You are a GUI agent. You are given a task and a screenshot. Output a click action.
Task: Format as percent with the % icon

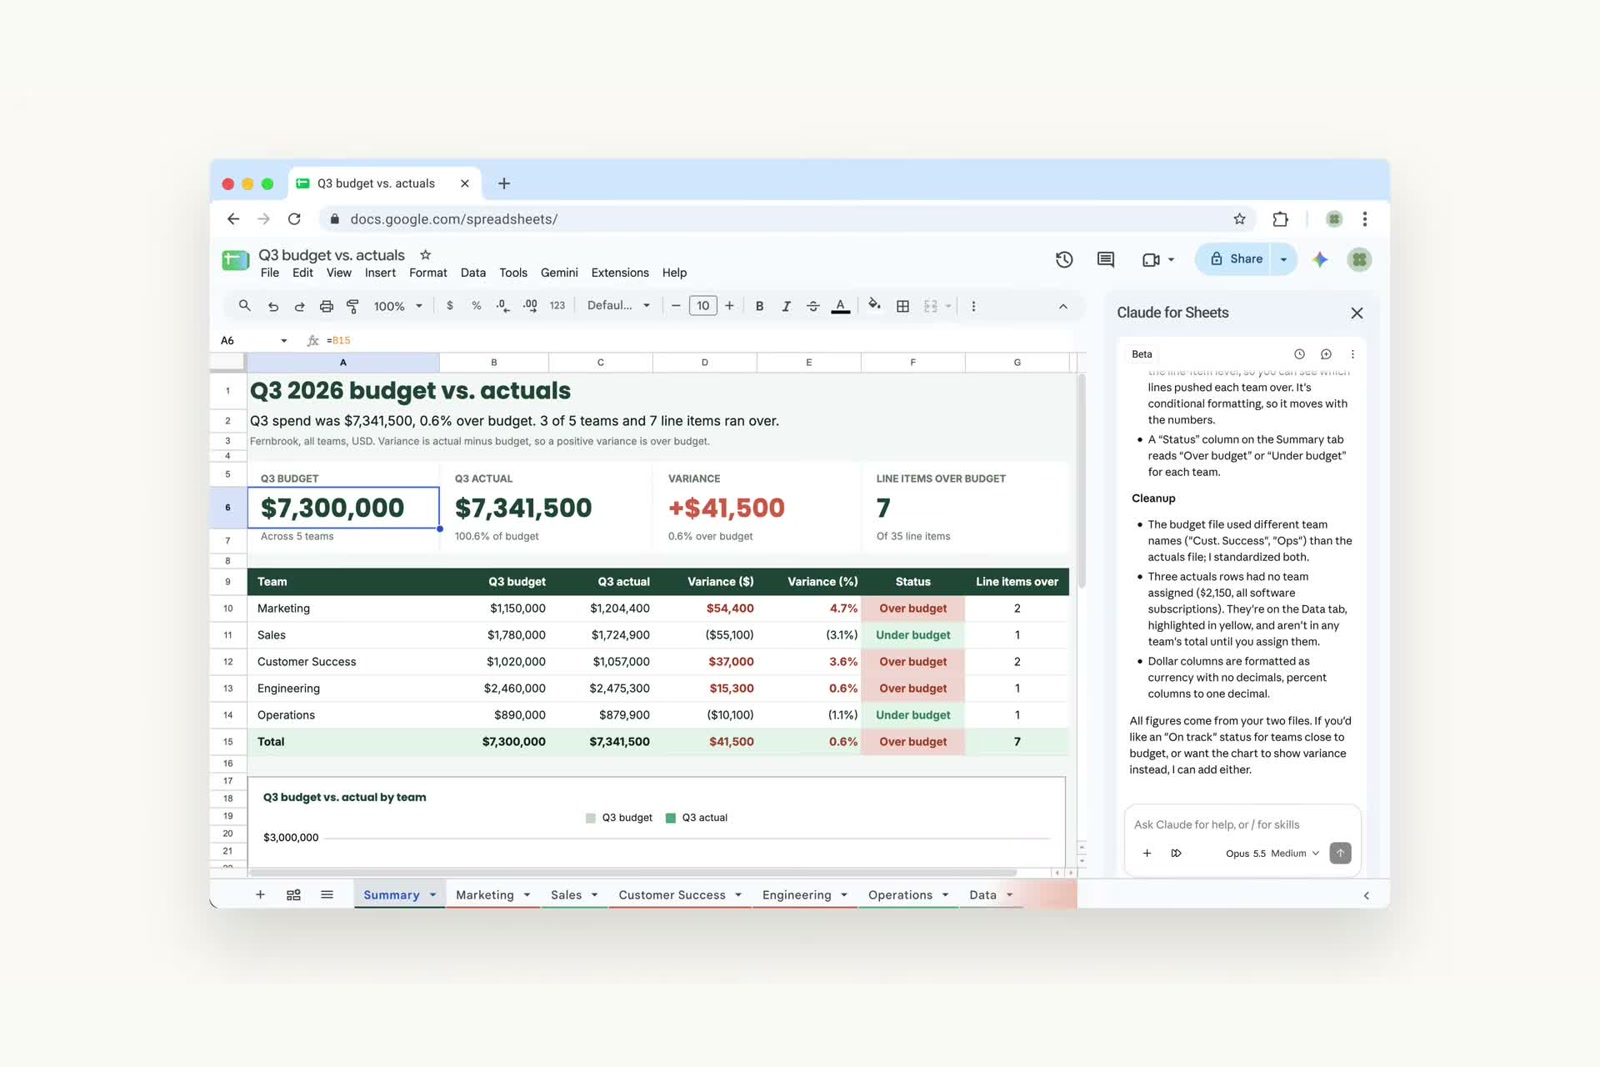coord(476,306)
